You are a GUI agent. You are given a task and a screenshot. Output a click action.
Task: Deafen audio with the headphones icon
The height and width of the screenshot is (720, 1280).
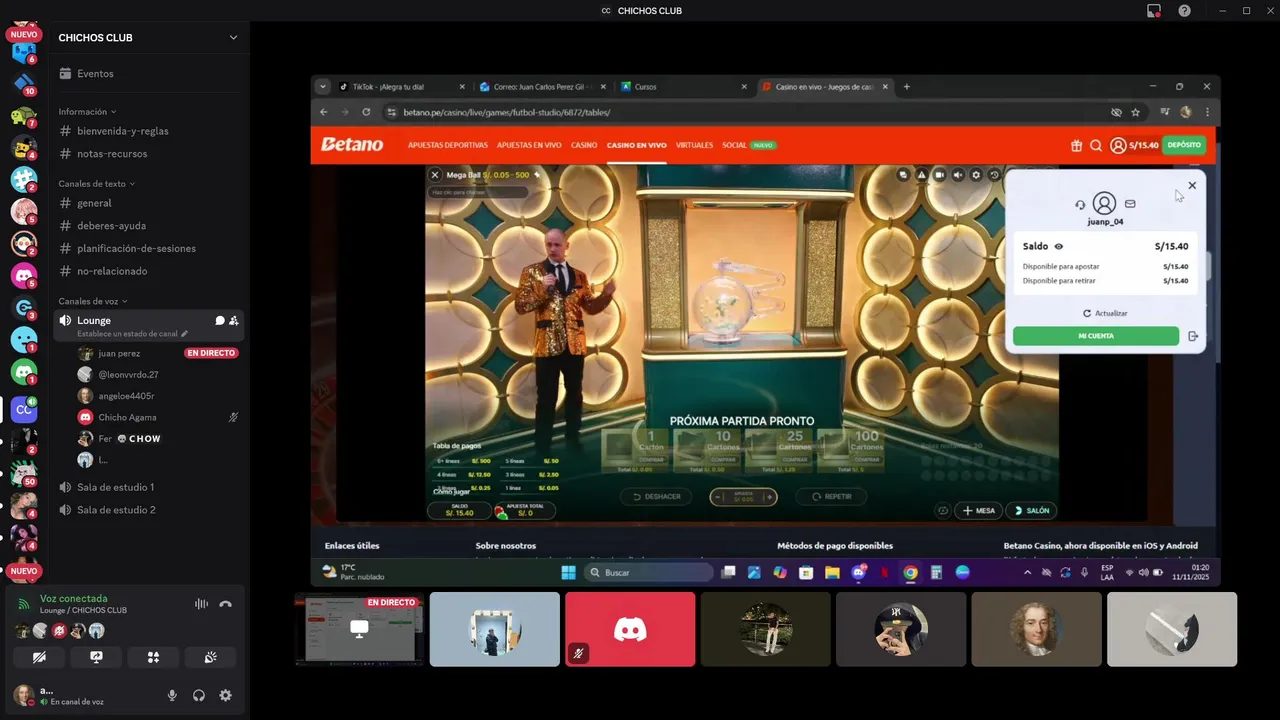point(199,695)
